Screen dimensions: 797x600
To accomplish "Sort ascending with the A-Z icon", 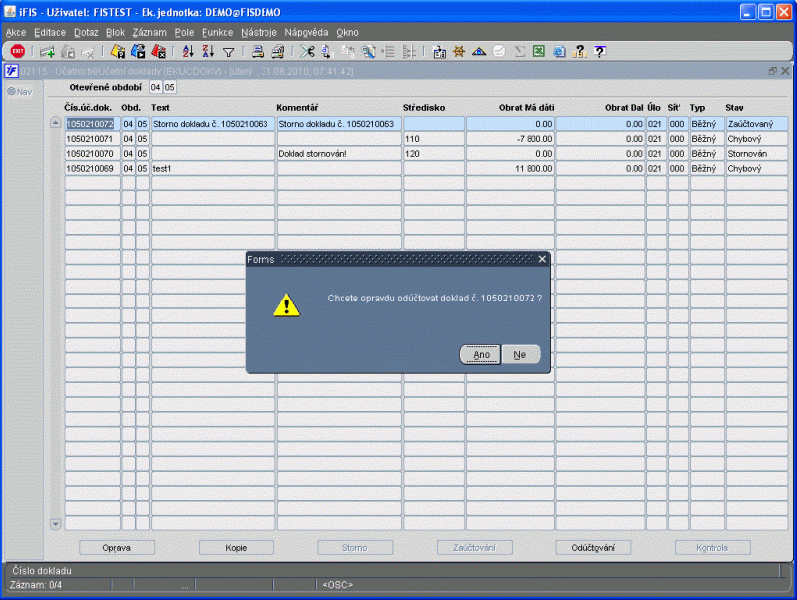I will 188,51.
